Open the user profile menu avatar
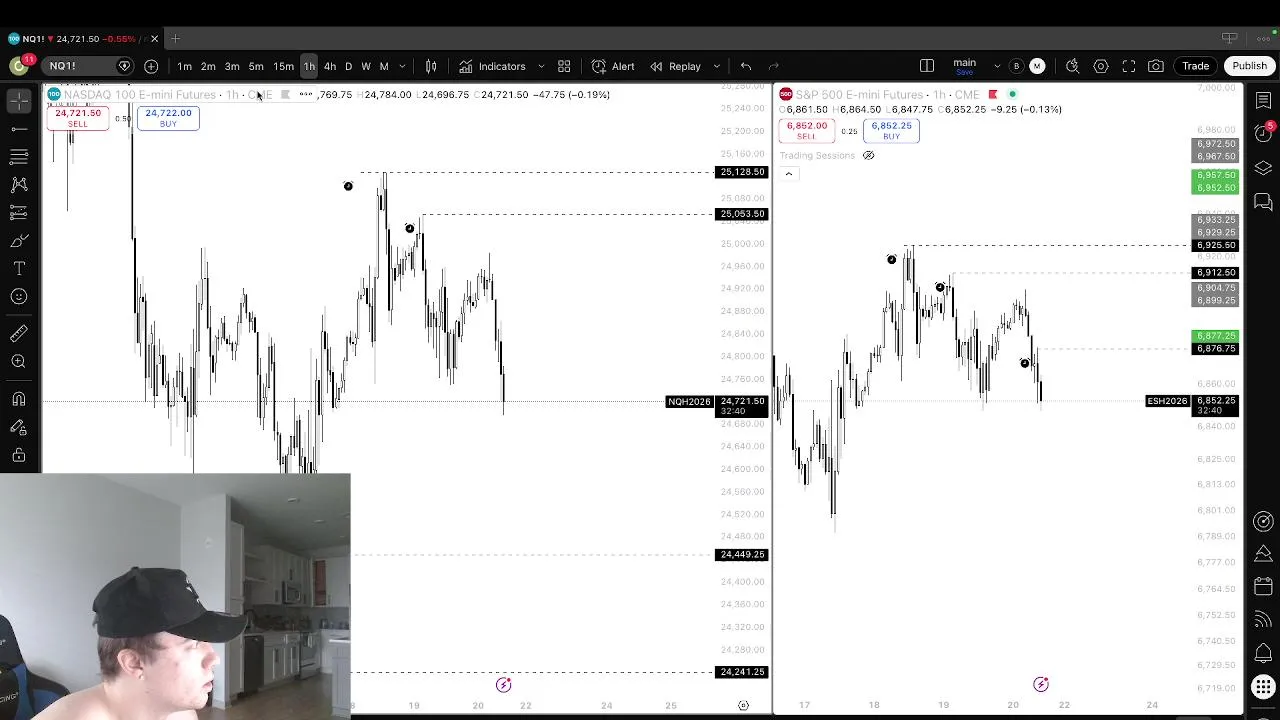The image size is (1280, 720). tap(19, 66)
